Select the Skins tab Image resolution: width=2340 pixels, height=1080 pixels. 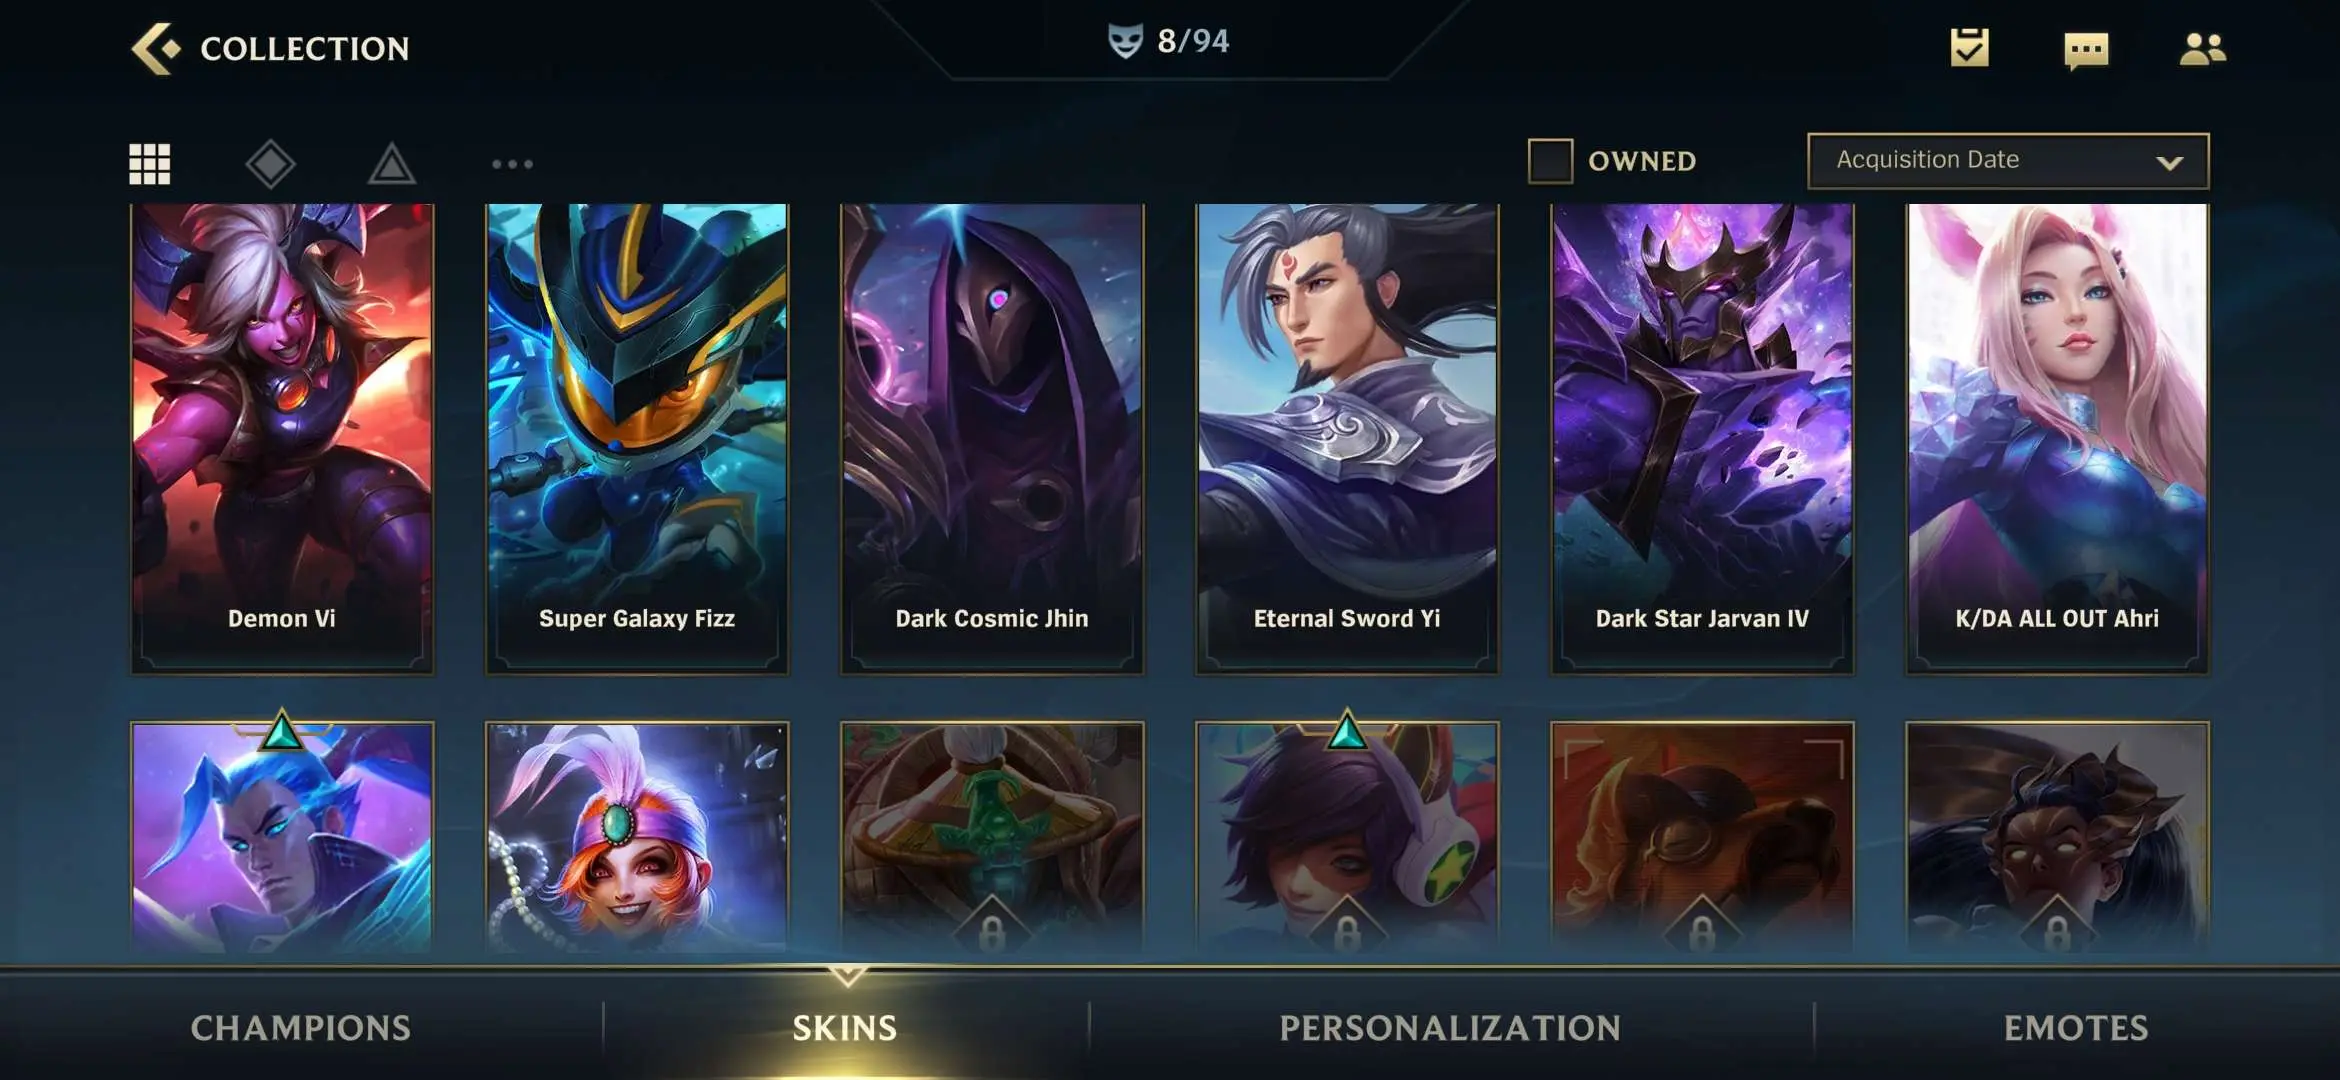coord(845,1028)
